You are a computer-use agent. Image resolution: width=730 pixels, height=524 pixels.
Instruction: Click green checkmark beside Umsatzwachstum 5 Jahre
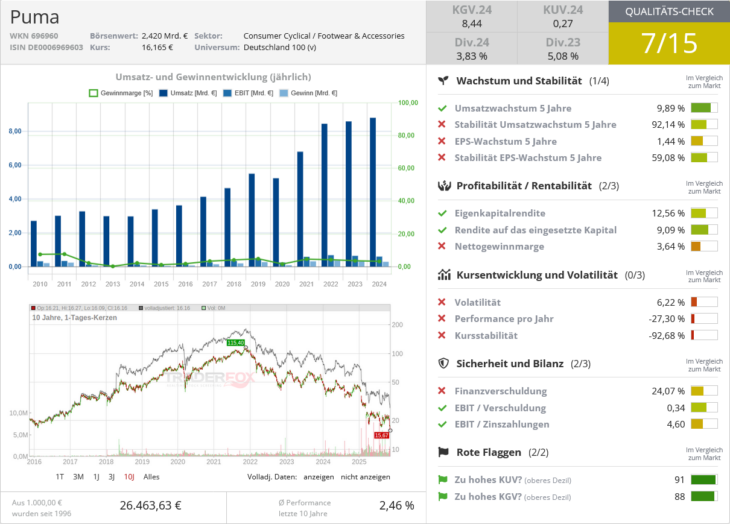click(442, 108)
